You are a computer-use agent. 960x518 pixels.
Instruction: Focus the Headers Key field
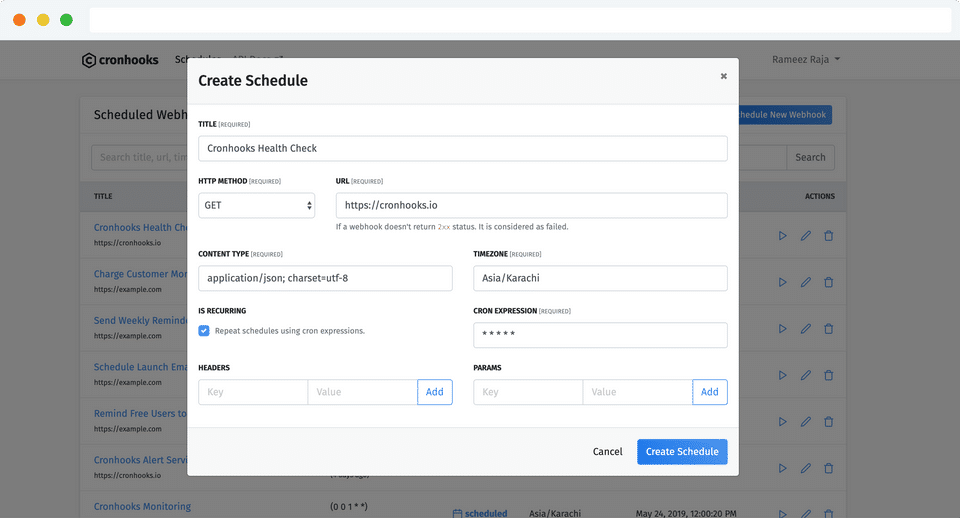coord(253,392)
